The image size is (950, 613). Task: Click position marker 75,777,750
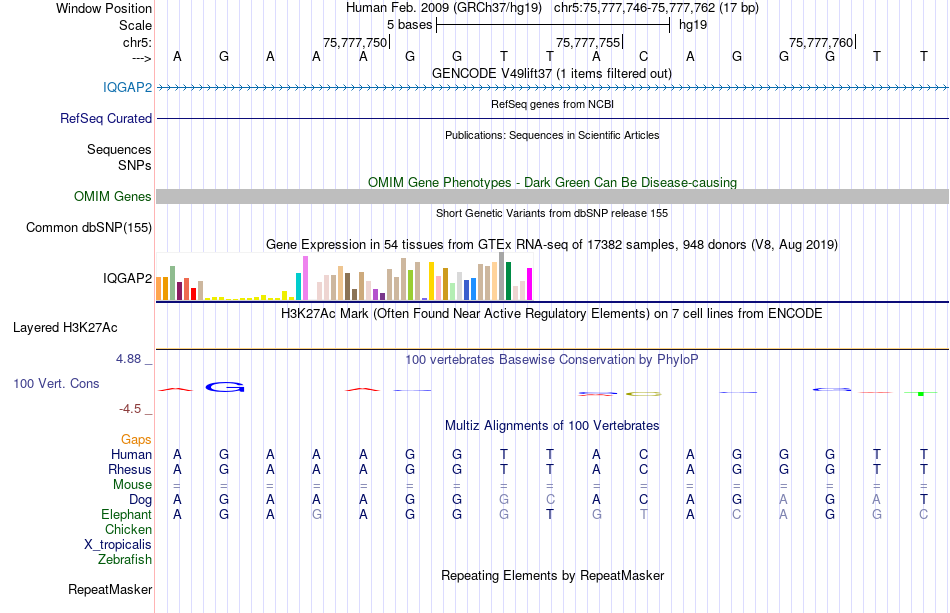354,42
